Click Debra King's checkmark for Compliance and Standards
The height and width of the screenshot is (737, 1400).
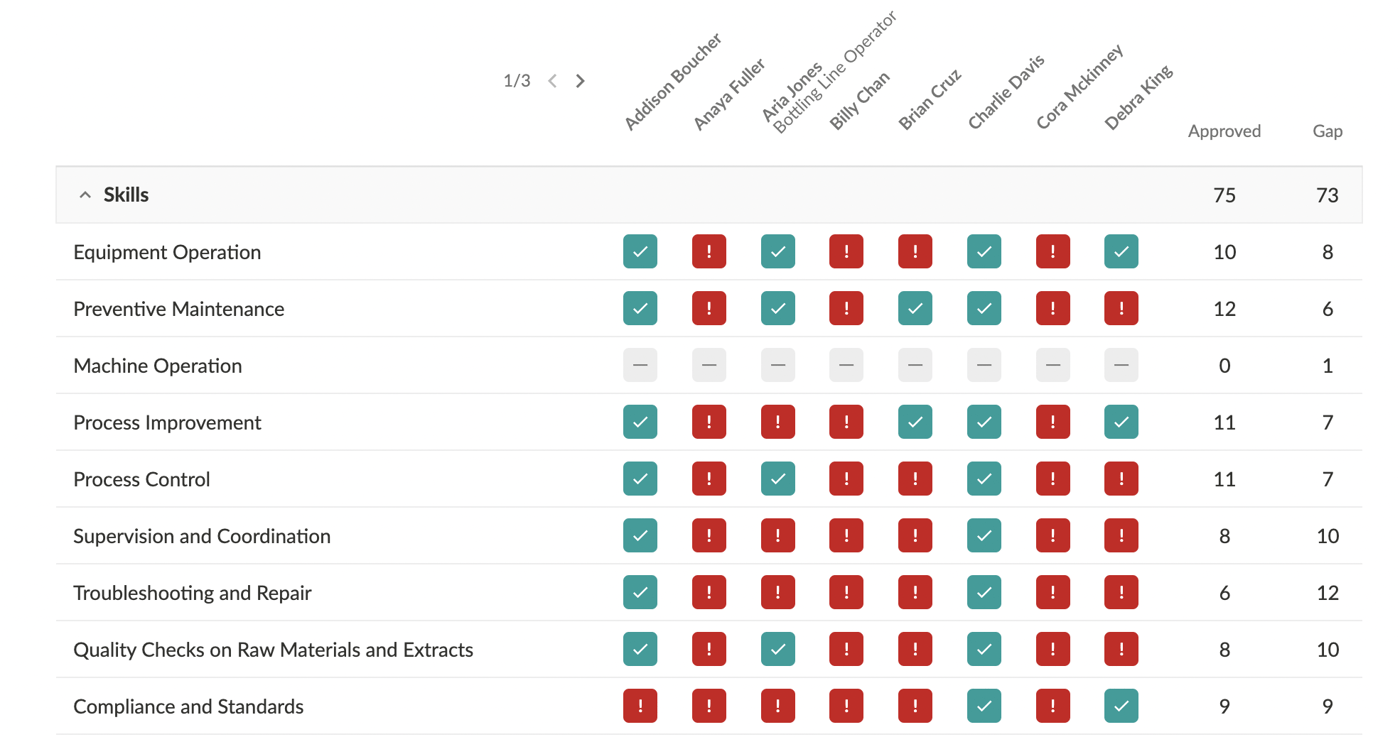(x=1121, y=706)
